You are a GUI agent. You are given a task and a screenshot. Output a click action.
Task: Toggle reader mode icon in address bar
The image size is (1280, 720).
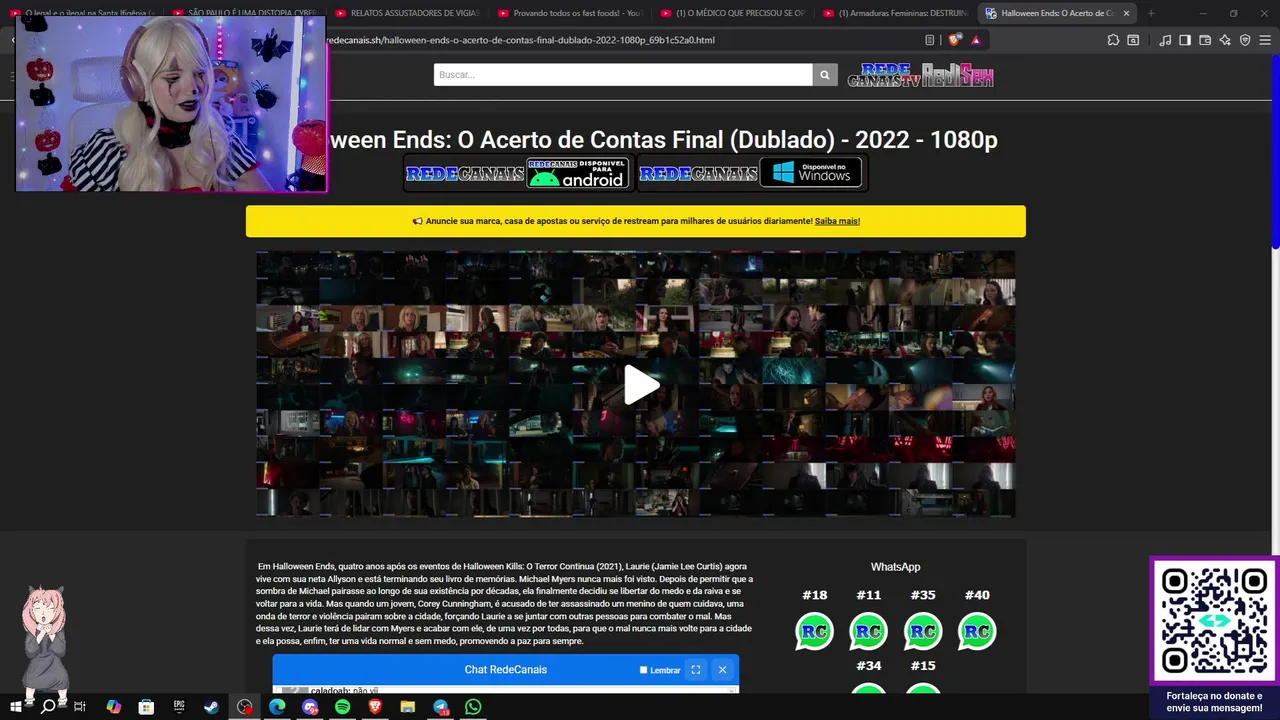[x=930, y=40]
